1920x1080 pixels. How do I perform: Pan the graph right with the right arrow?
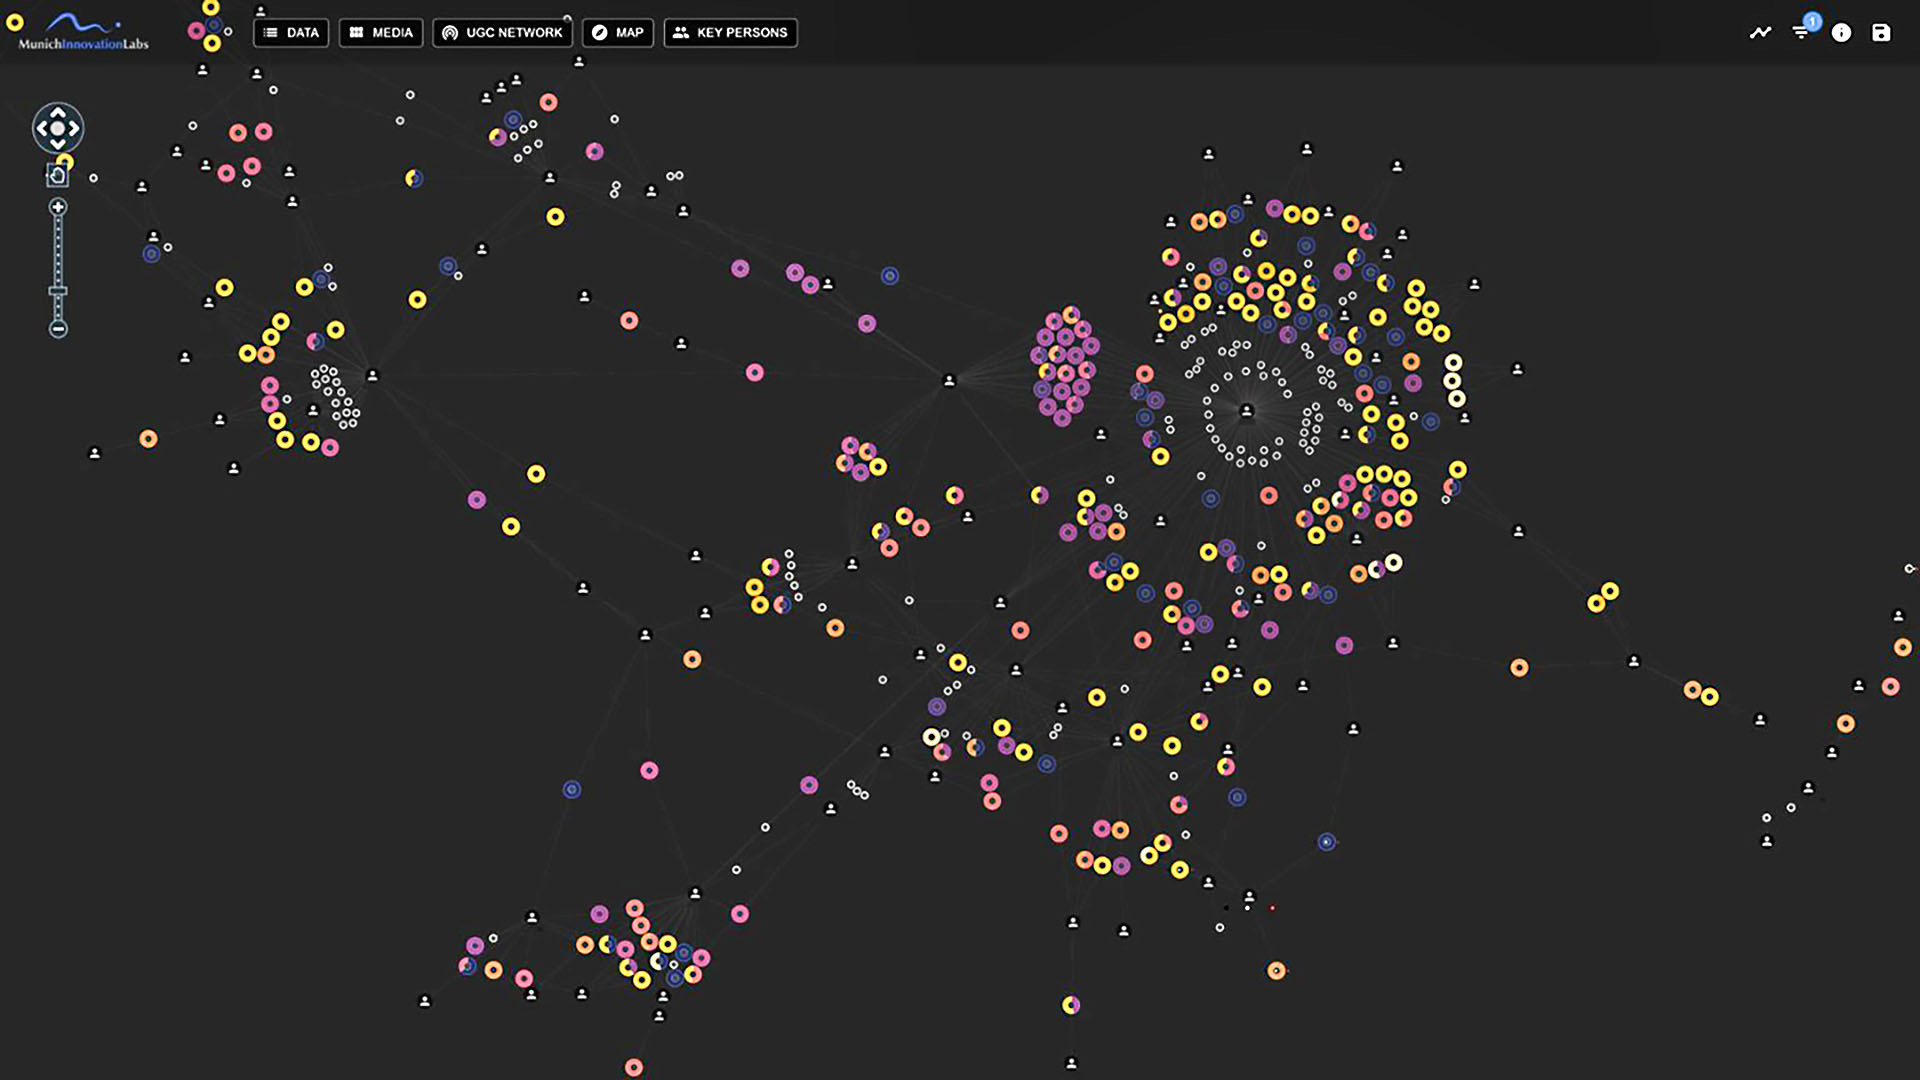(x=74, y=128)
